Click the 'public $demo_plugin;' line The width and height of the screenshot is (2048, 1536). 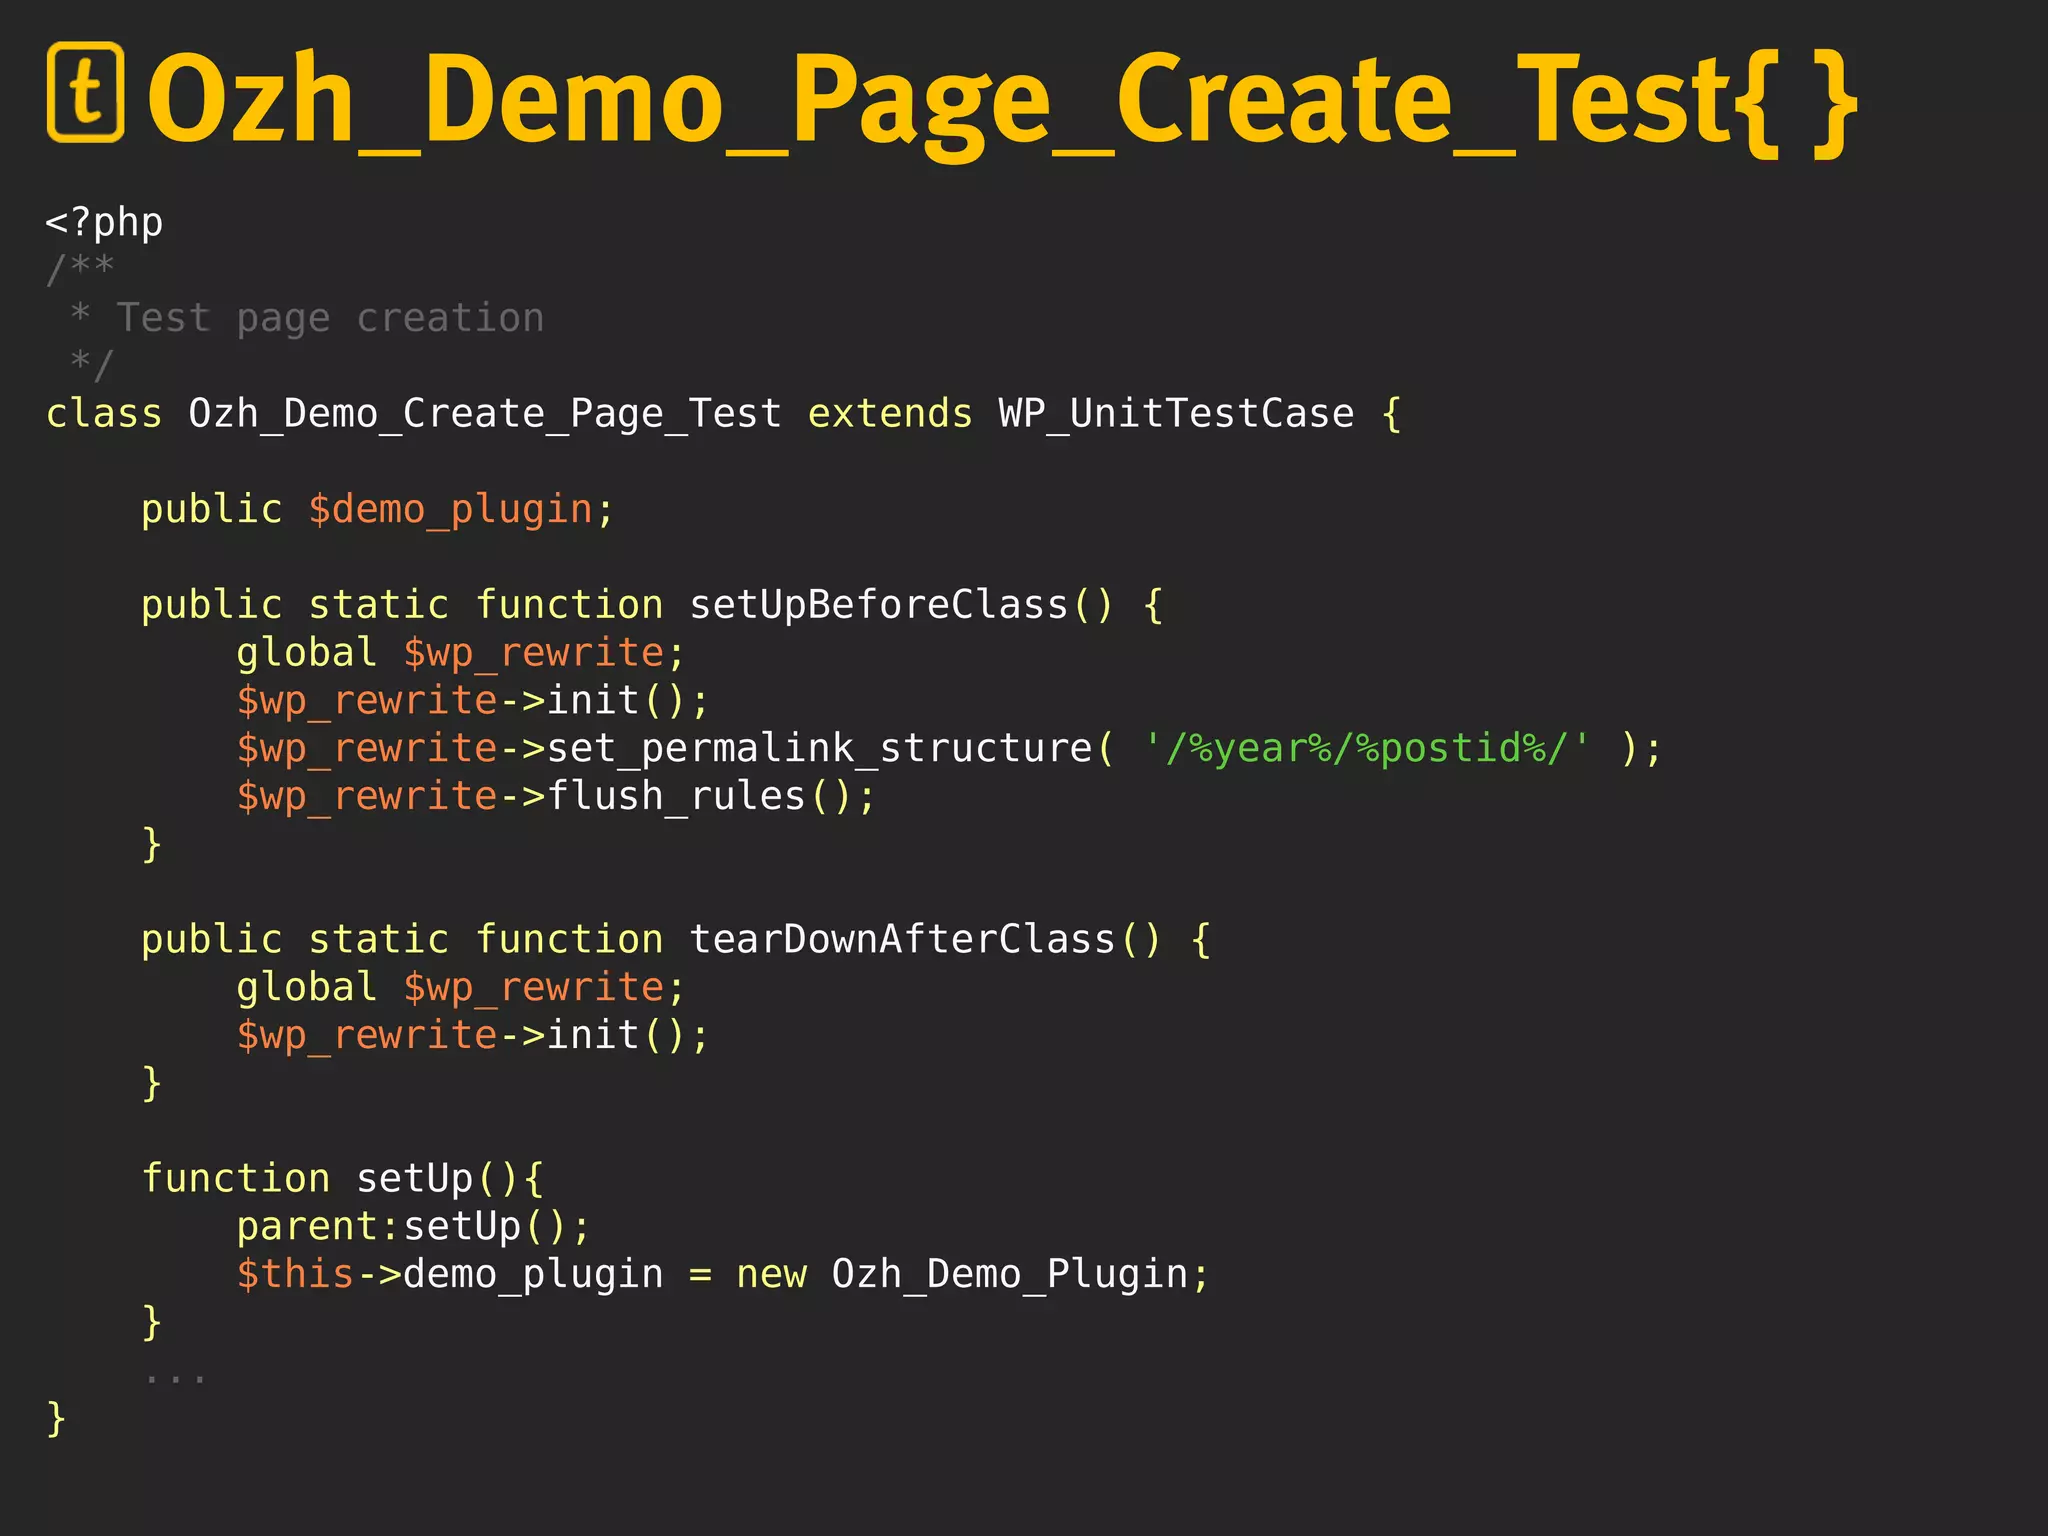(x=377, y=510)
